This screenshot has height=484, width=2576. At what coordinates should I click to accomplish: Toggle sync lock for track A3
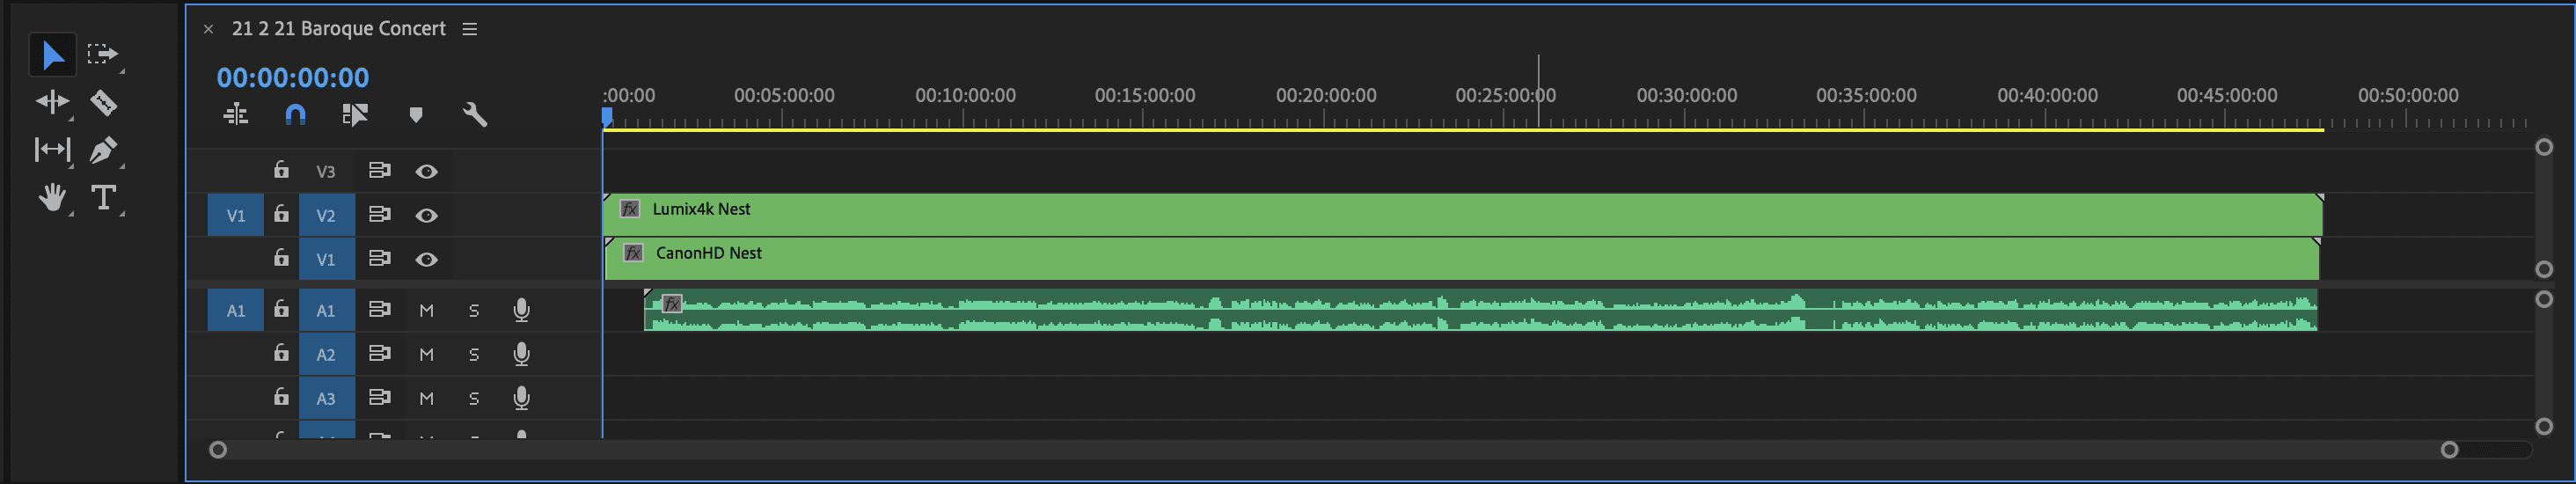(379, 397)
